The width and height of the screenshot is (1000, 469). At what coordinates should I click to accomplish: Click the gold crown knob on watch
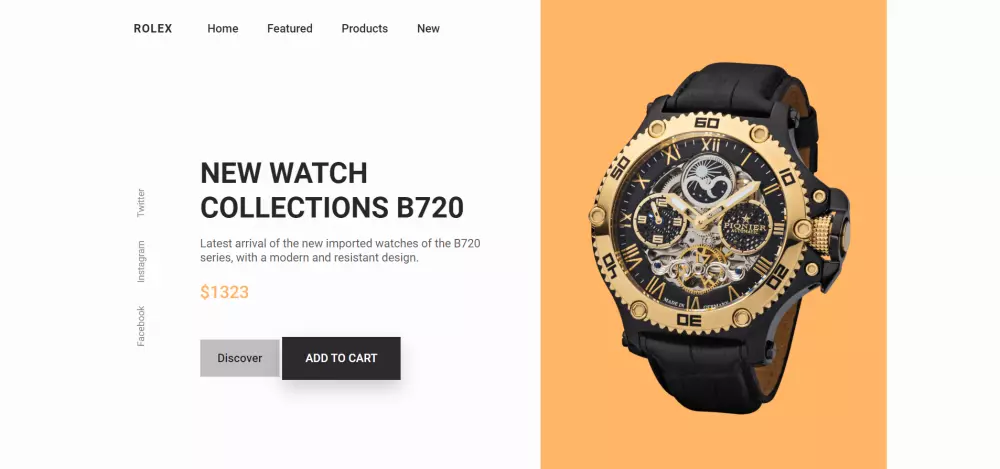coord(822,234)
